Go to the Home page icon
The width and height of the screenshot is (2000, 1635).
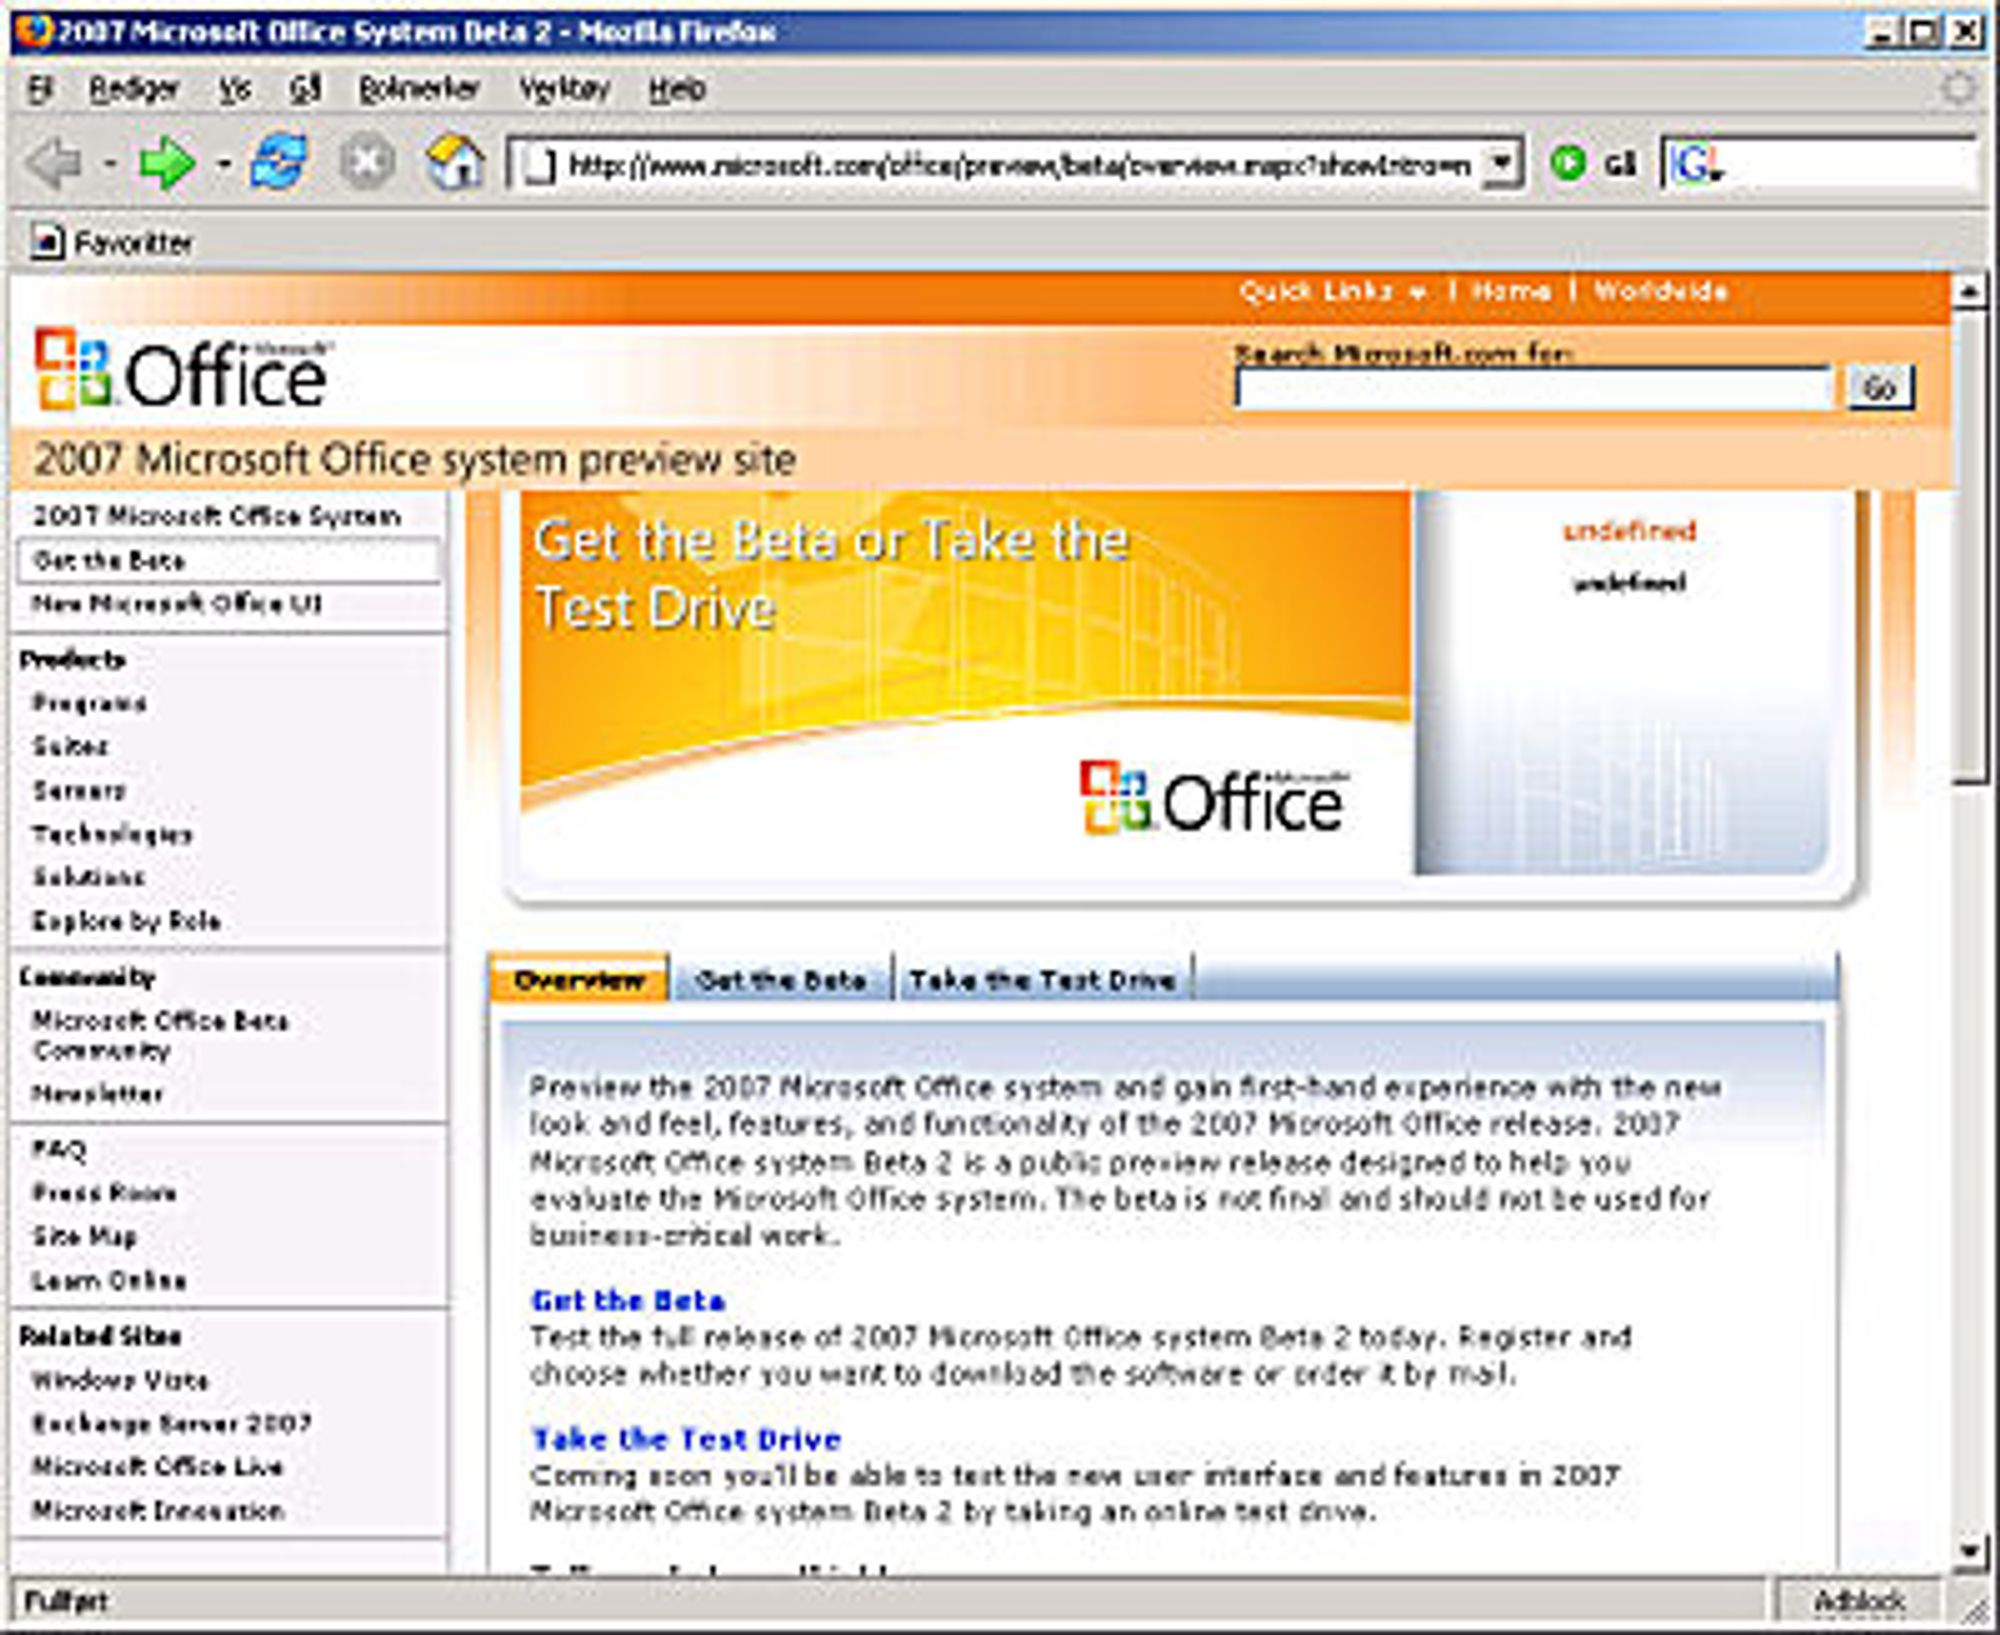pyautogui.click(x=455, y=162)
